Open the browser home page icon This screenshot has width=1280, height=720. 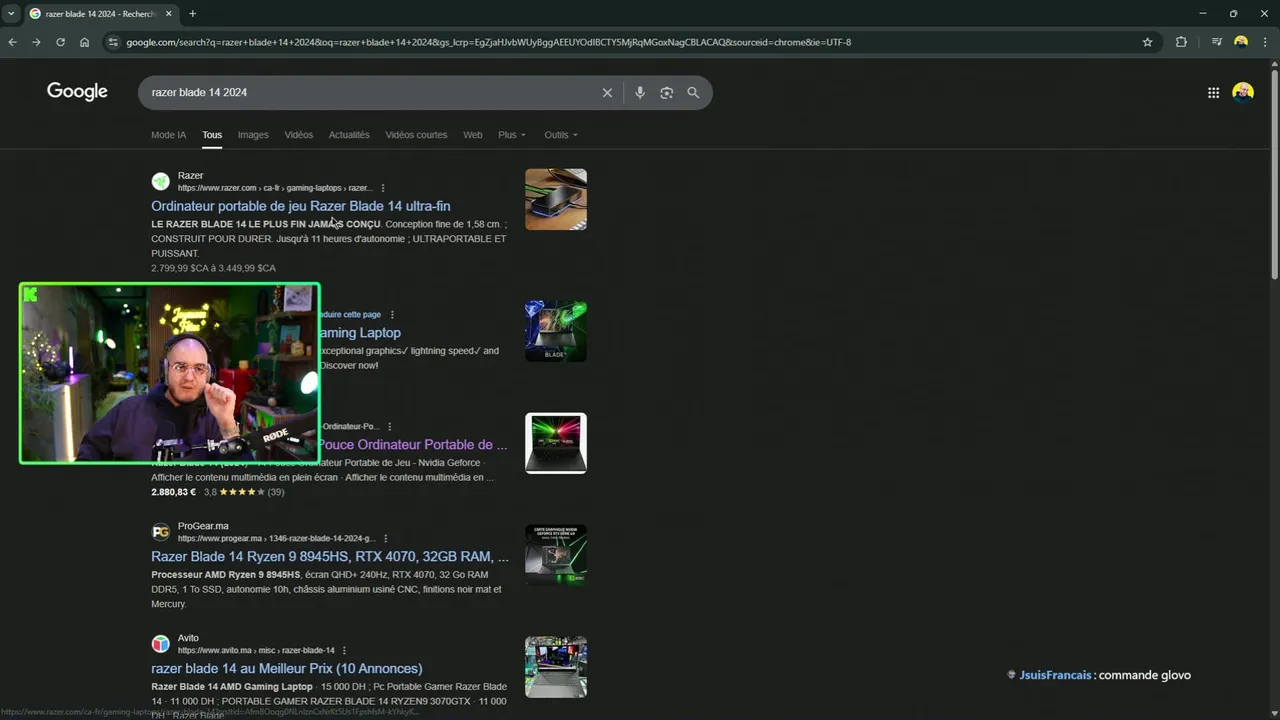(84, 42)
